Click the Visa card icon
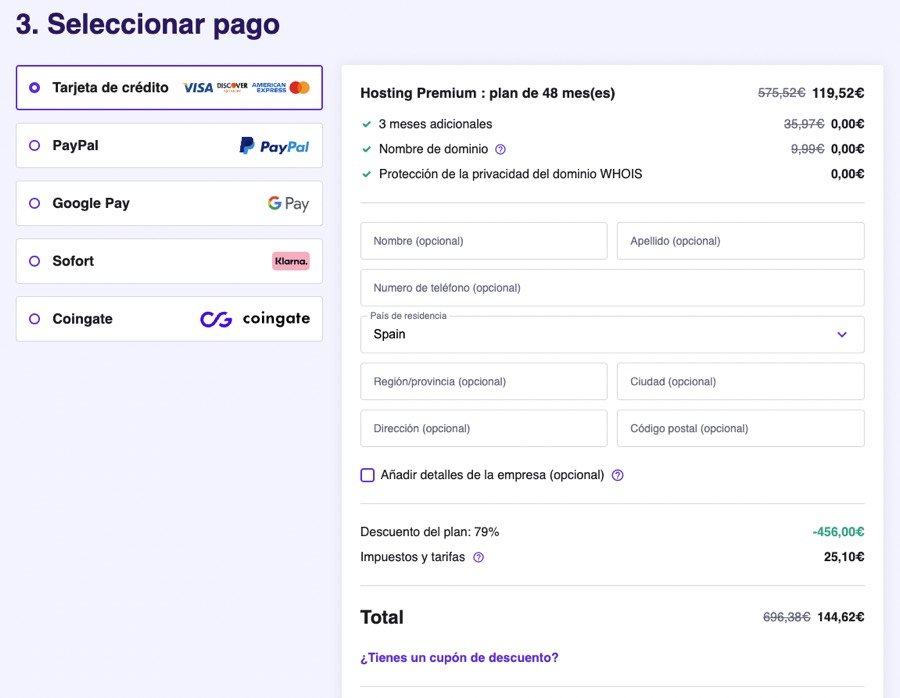 [x=198, y=87]
